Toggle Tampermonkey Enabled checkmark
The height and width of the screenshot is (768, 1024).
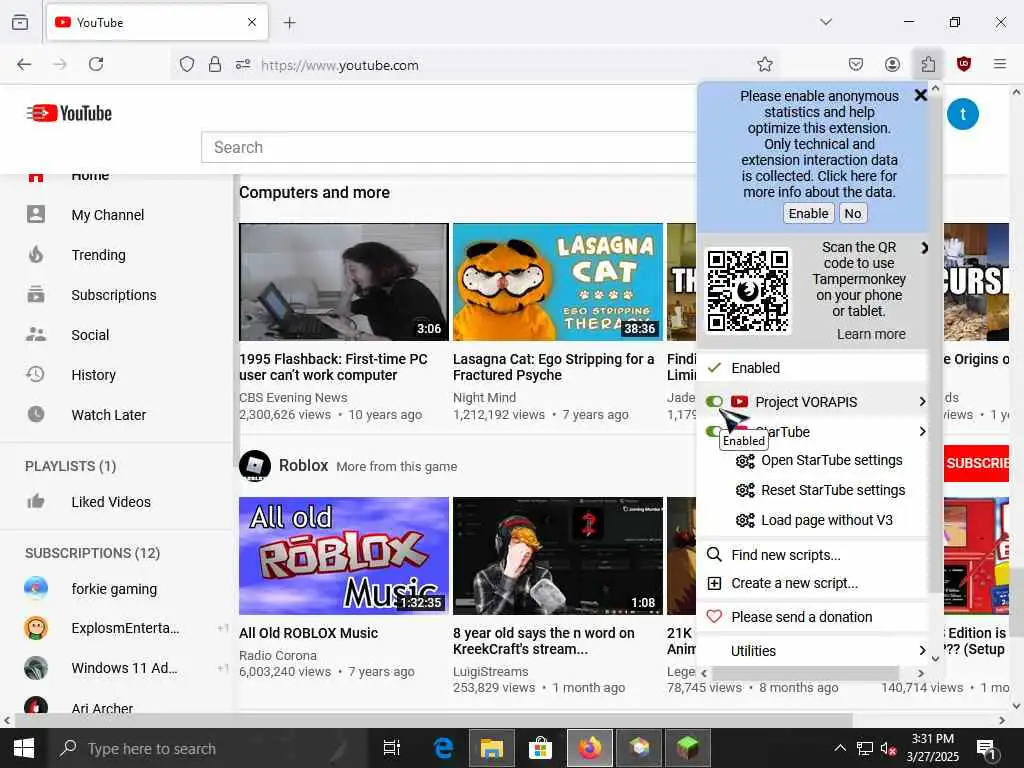pos(714,368)
